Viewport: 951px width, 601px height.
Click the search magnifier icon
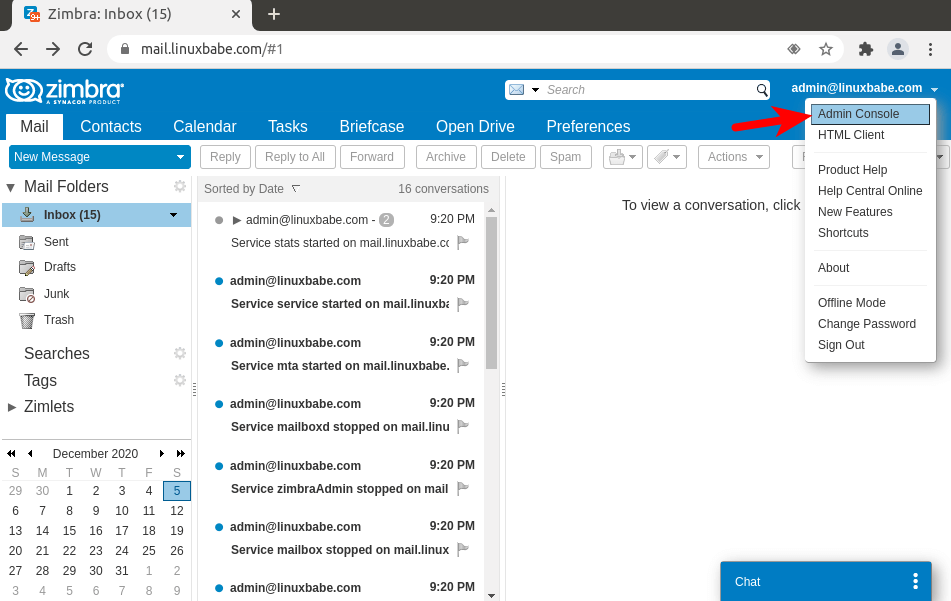[761, 90]
